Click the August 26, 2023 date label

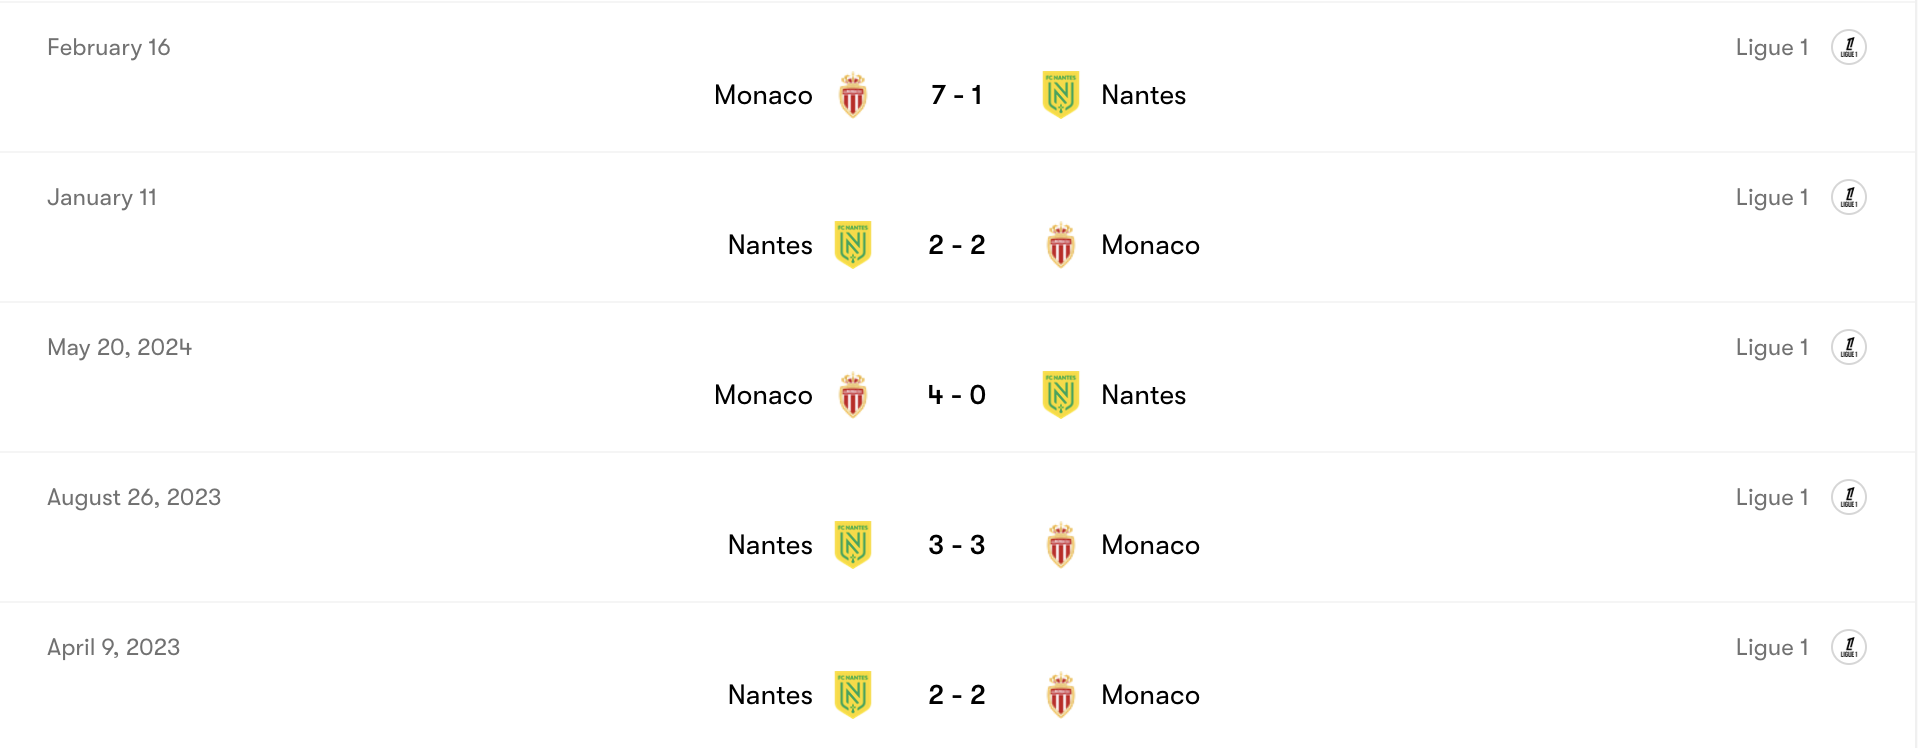[134, 497]
